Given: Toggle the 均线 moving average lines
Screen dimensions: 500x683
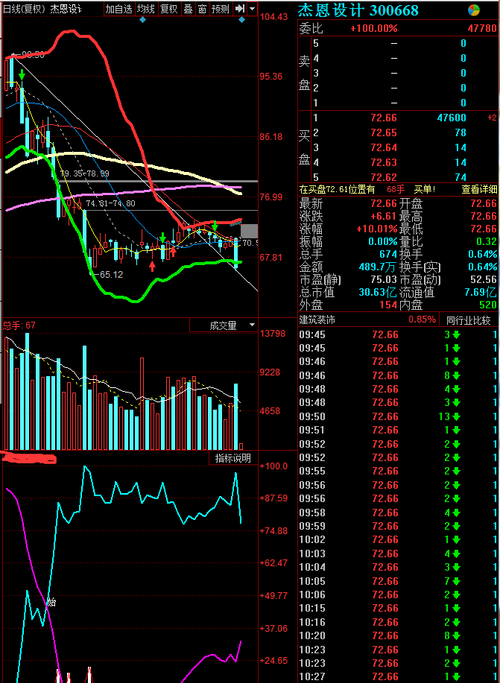Looking at the screenshot, I should tap(145, 8).
